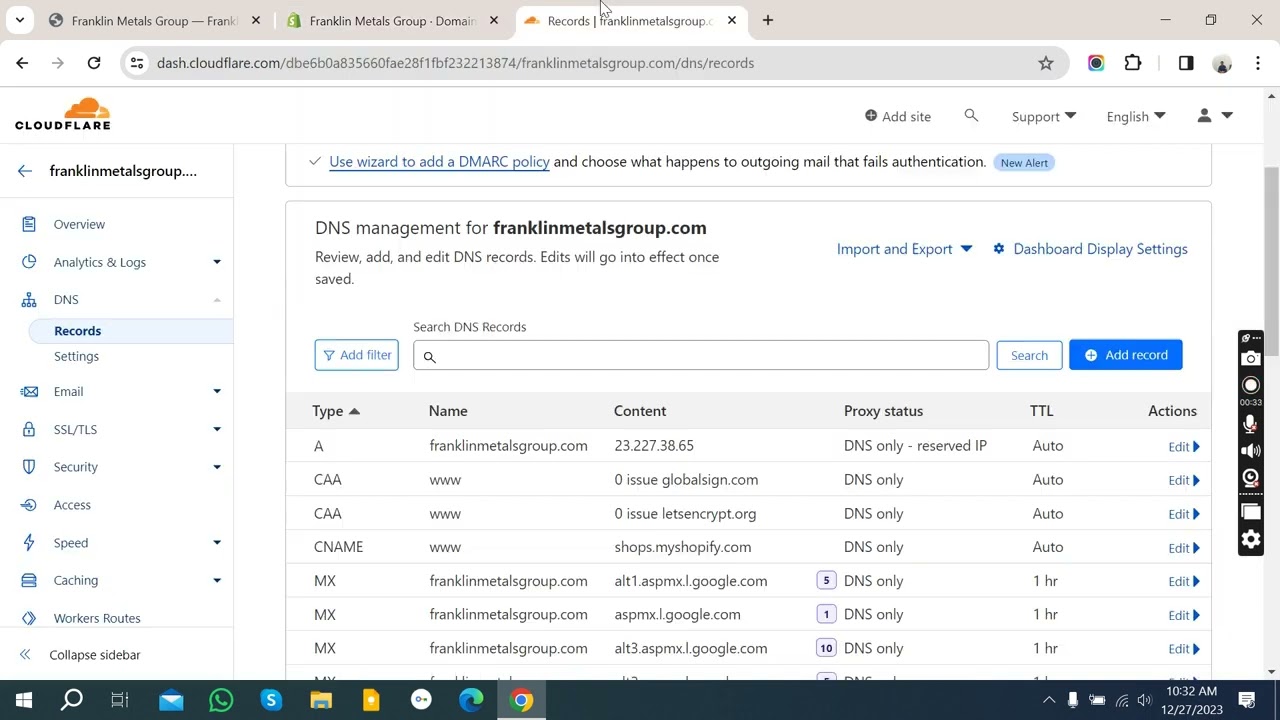
Task: Click the Access sidebar icon
Action: (x=29, y=505)
